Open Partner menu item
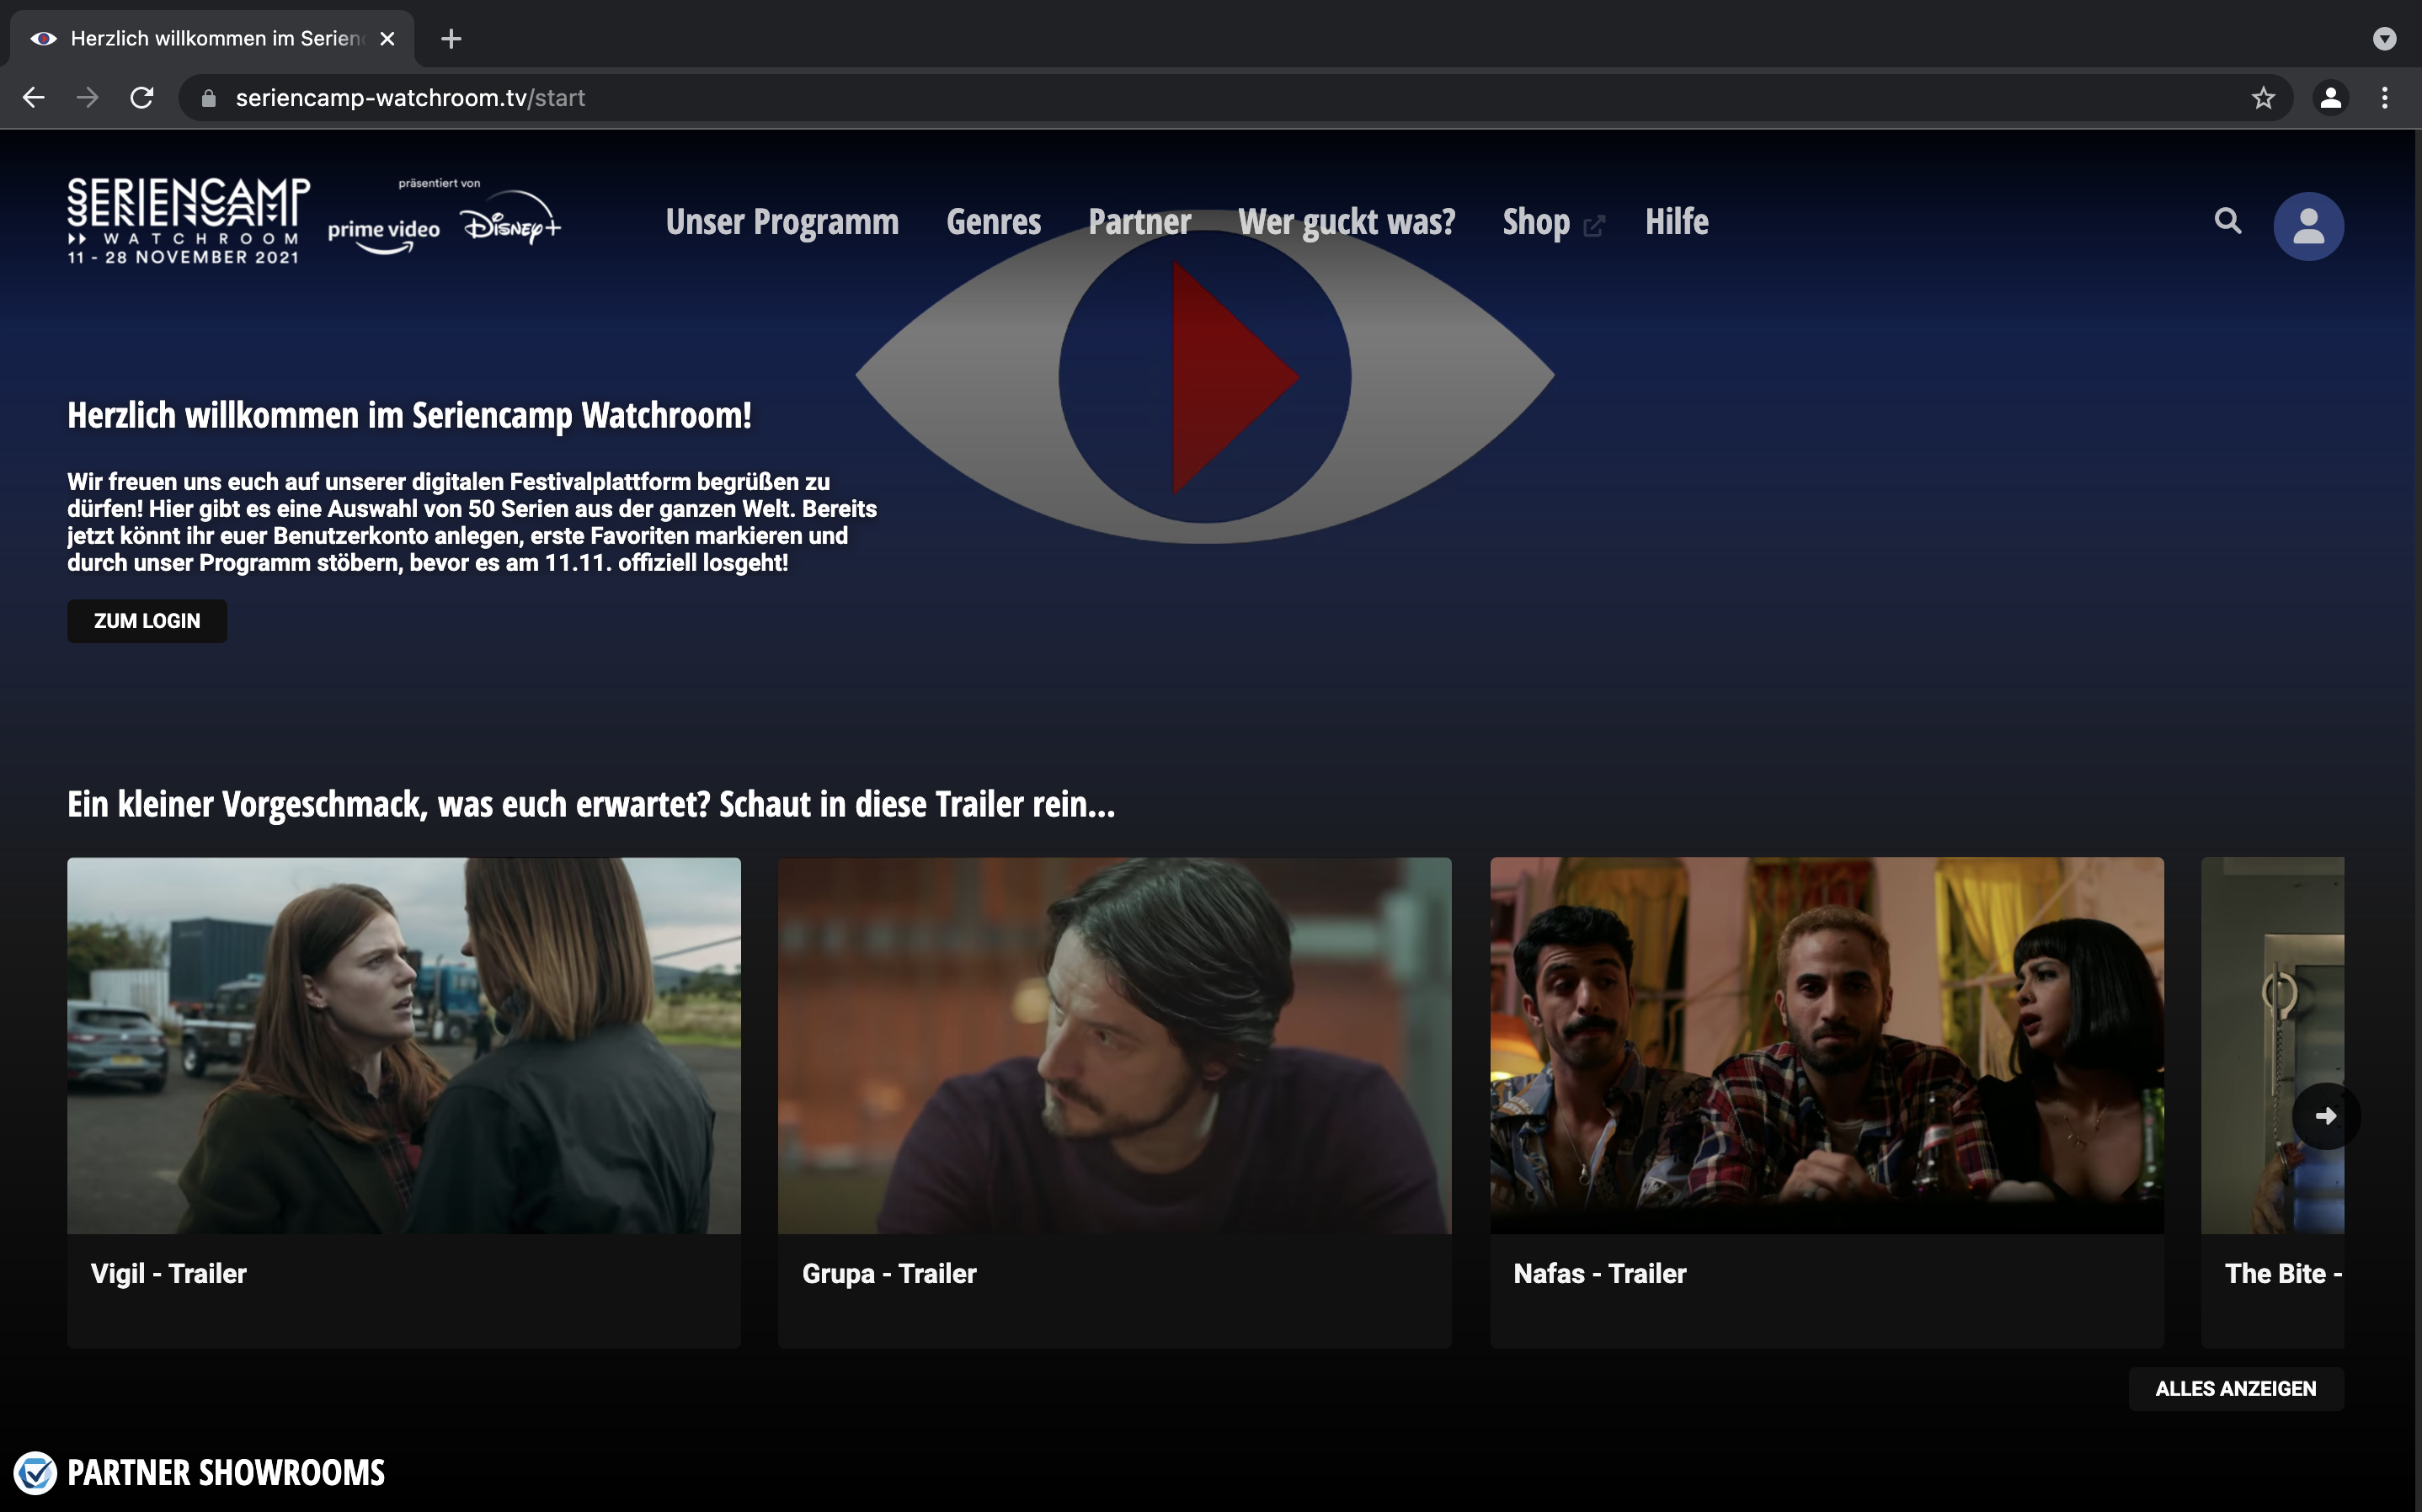Screen dimensions: 2422x1512 coord(1139,222)
